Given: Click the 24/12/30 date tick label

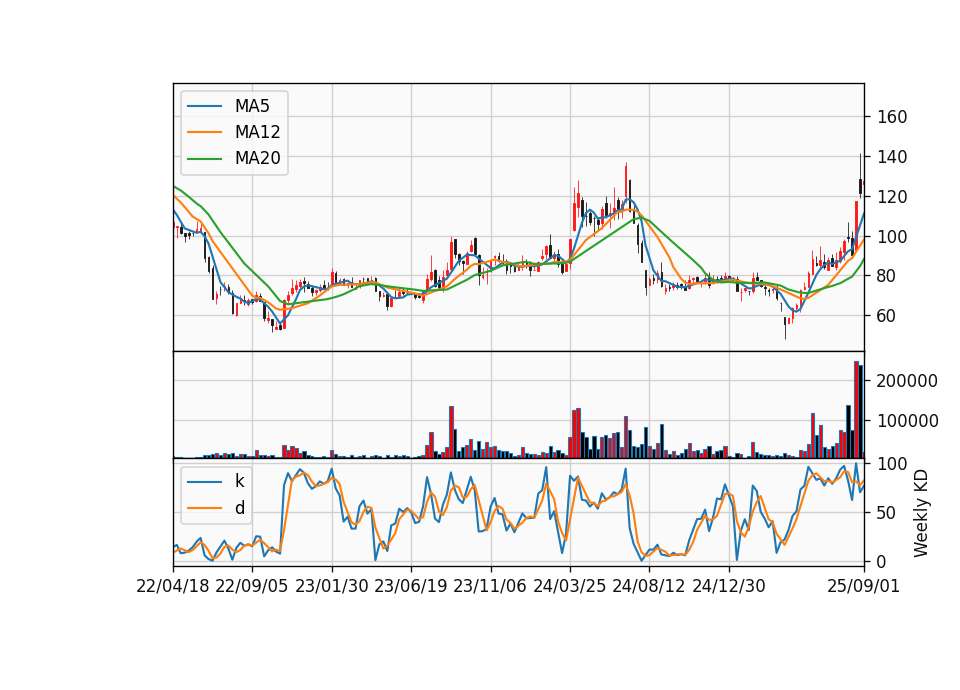Looking at the screenshot, I should pyautogui.click(x=729, y=586).
